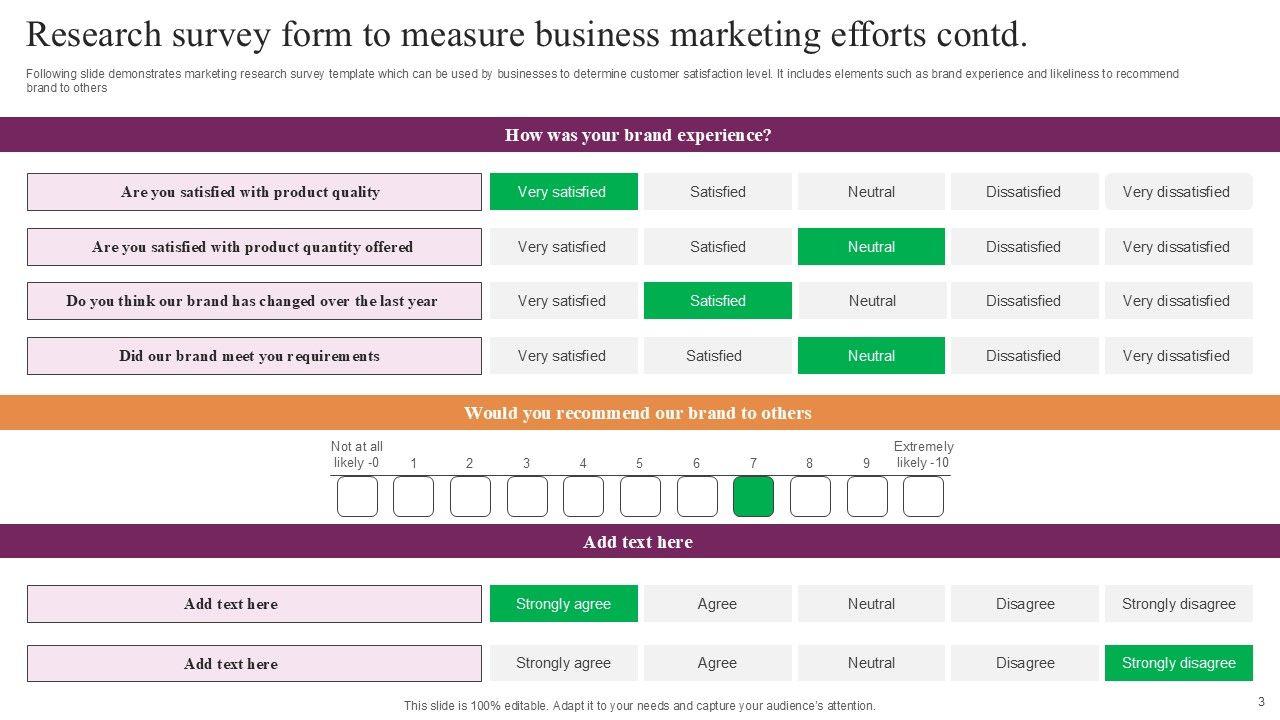This screenshot has height=720, width=1280.
Task: Choose Satisfied for product quantity offered
Action: 717,247
